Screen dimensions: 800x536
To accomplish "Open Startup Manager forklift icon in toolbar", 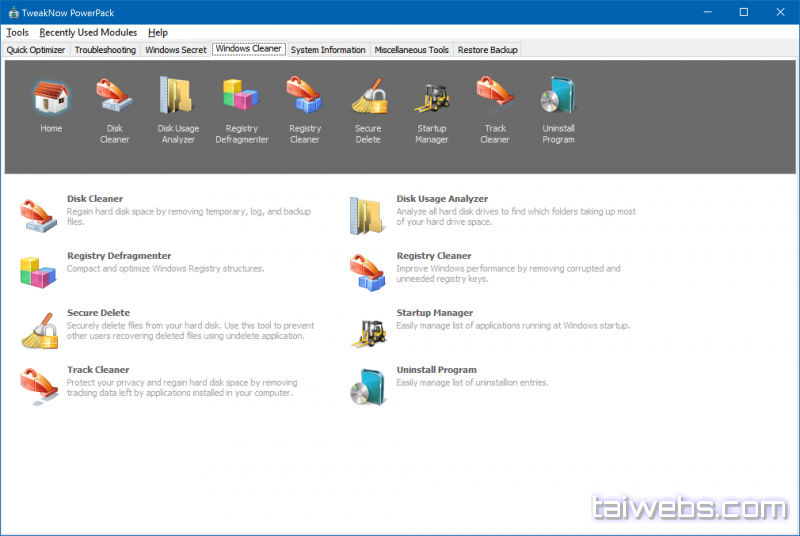I will coord(431,99).
